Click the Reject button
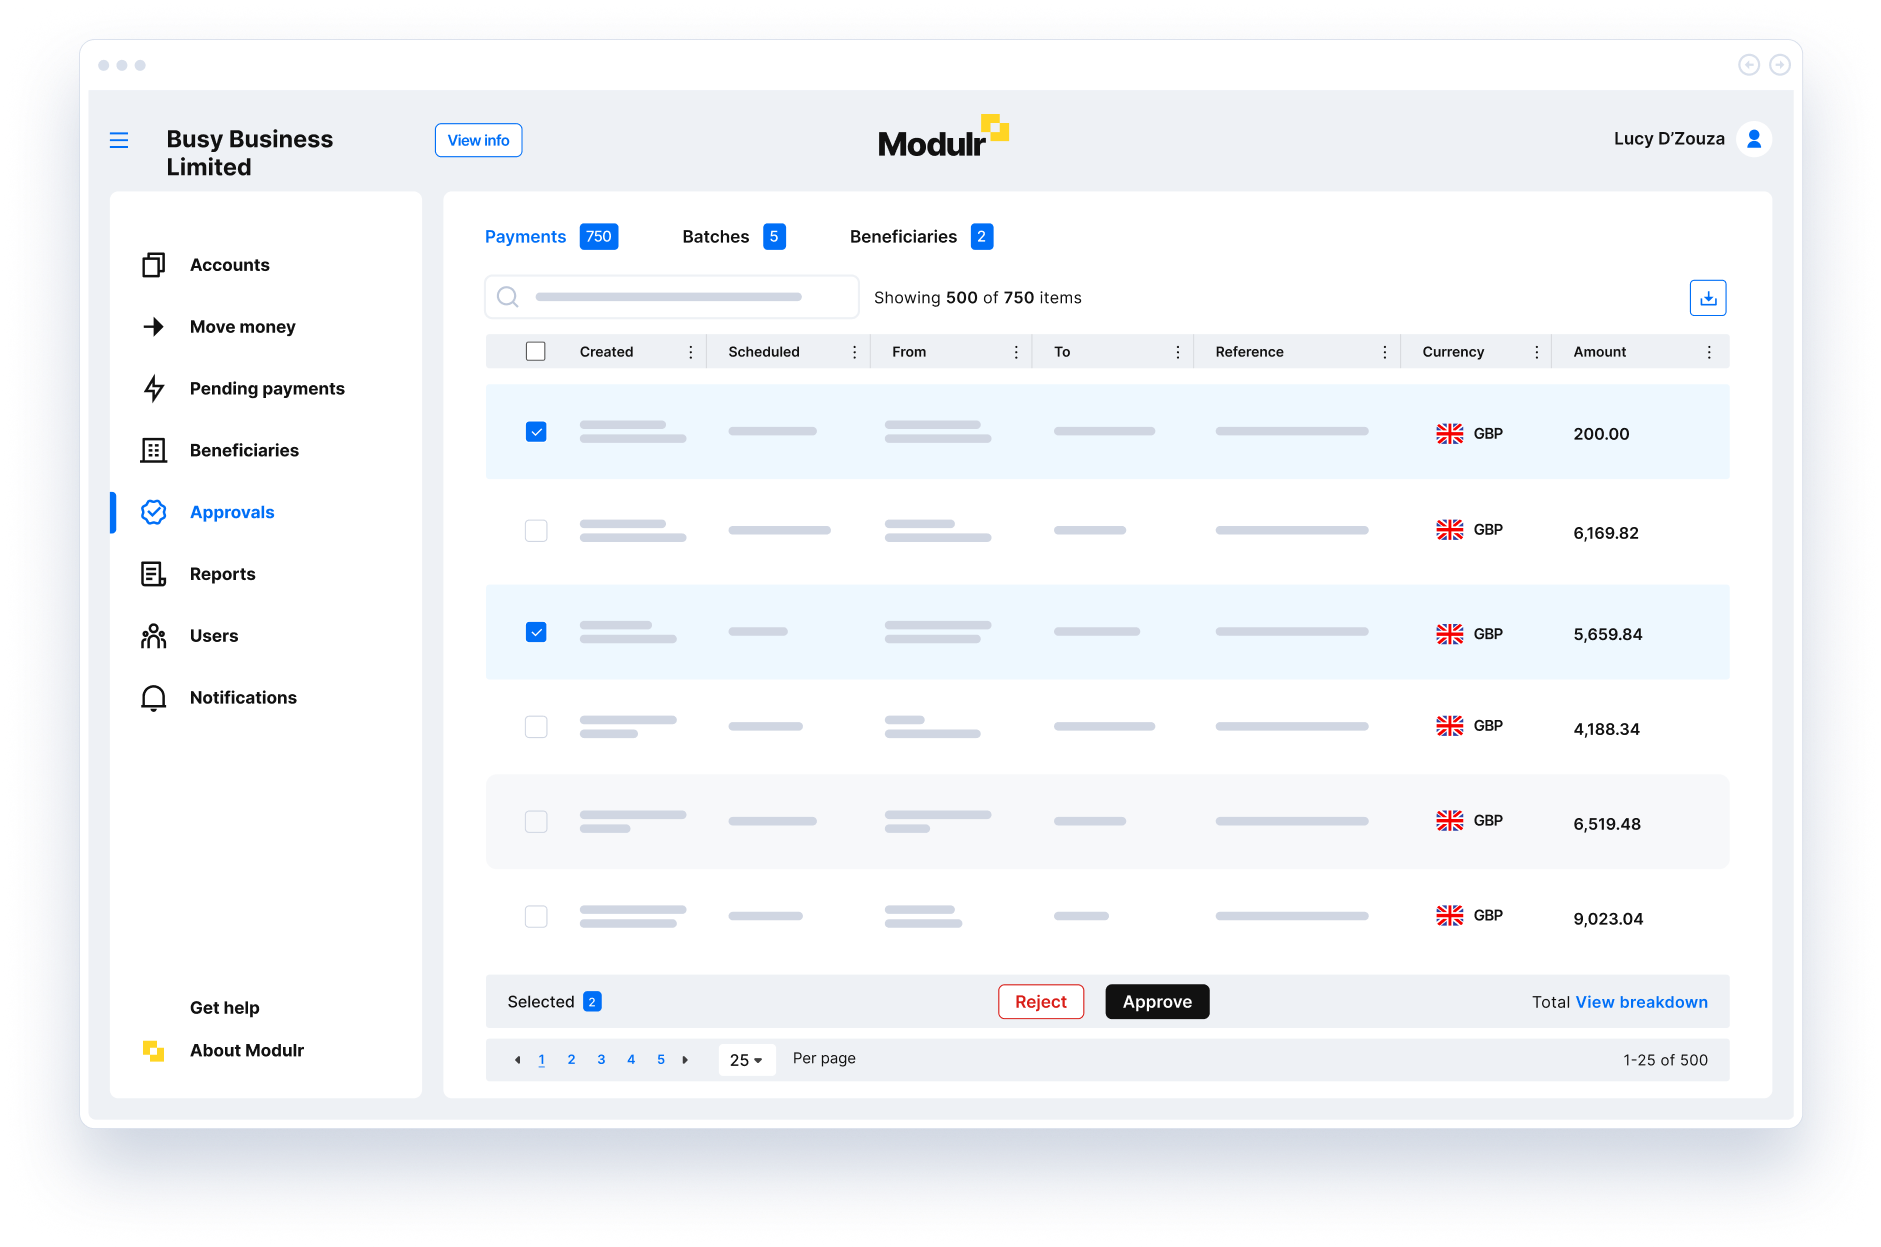 tap(1041, 1002)
